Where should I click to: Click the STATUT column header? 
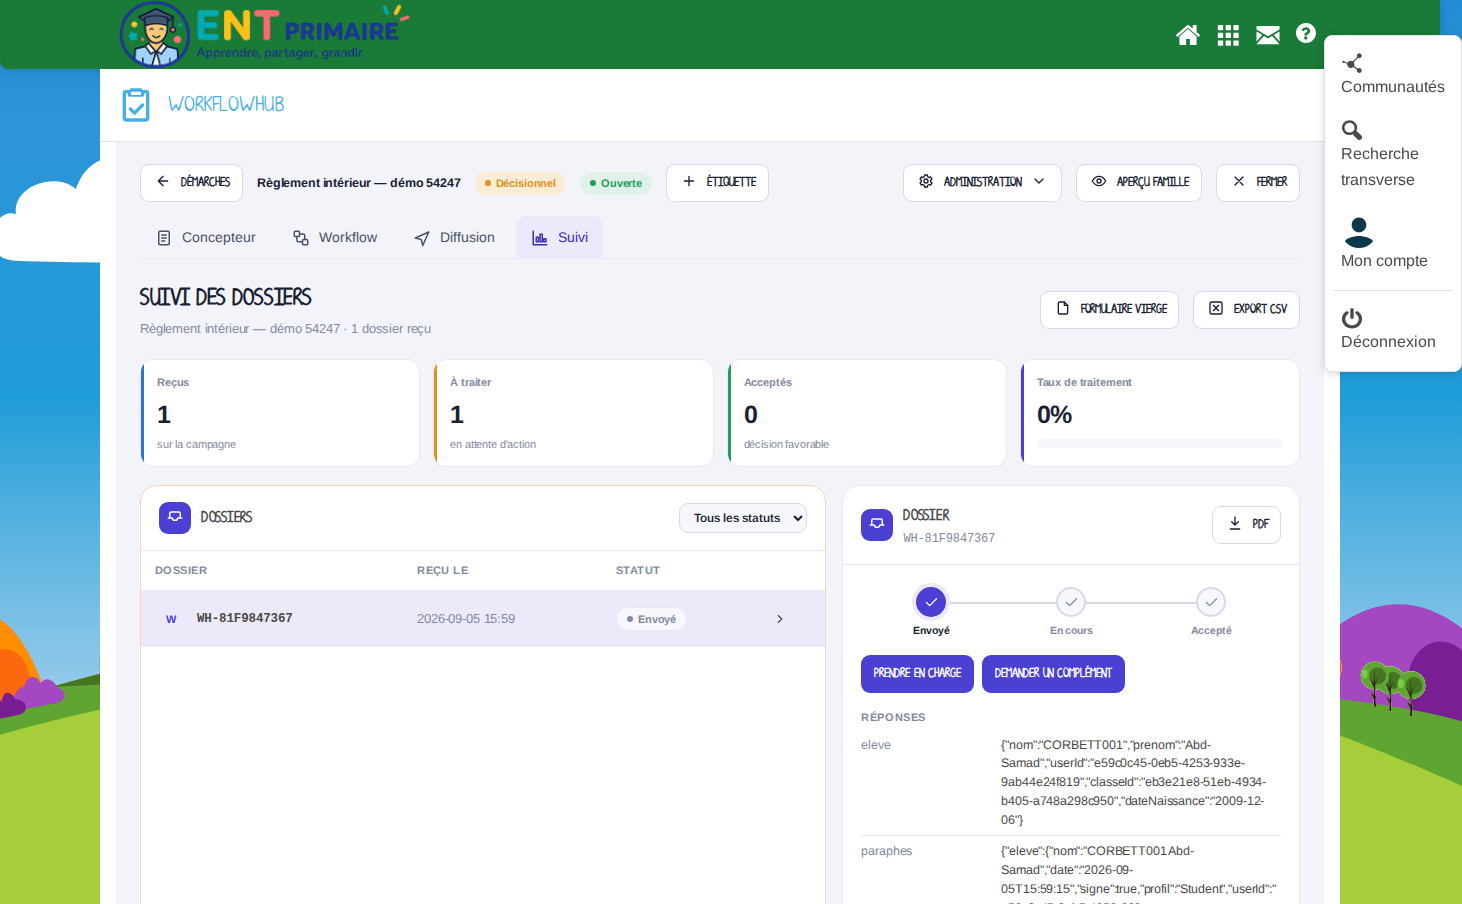pos(638,570)
